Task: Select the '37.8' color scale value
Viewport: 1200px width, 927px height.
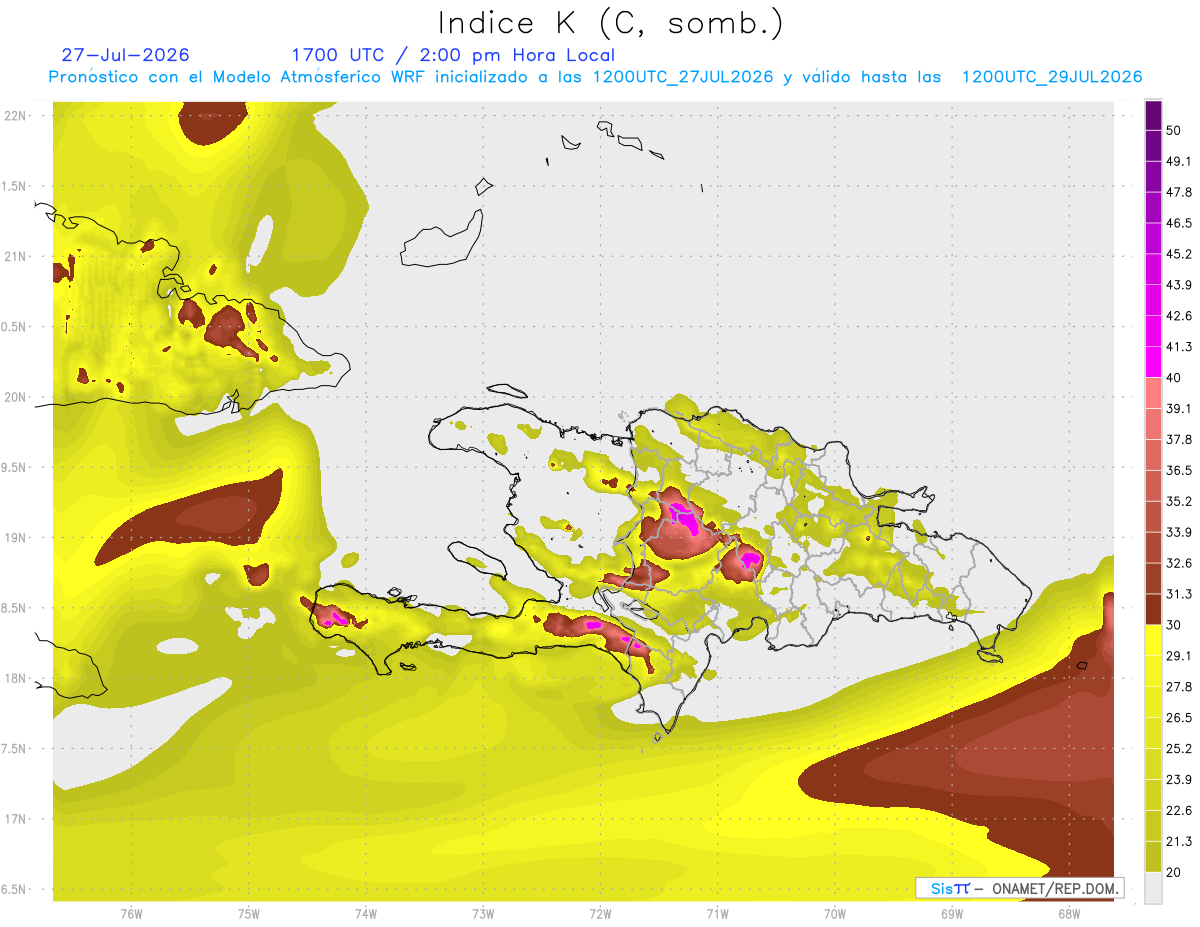Action: pos(1179,439)
